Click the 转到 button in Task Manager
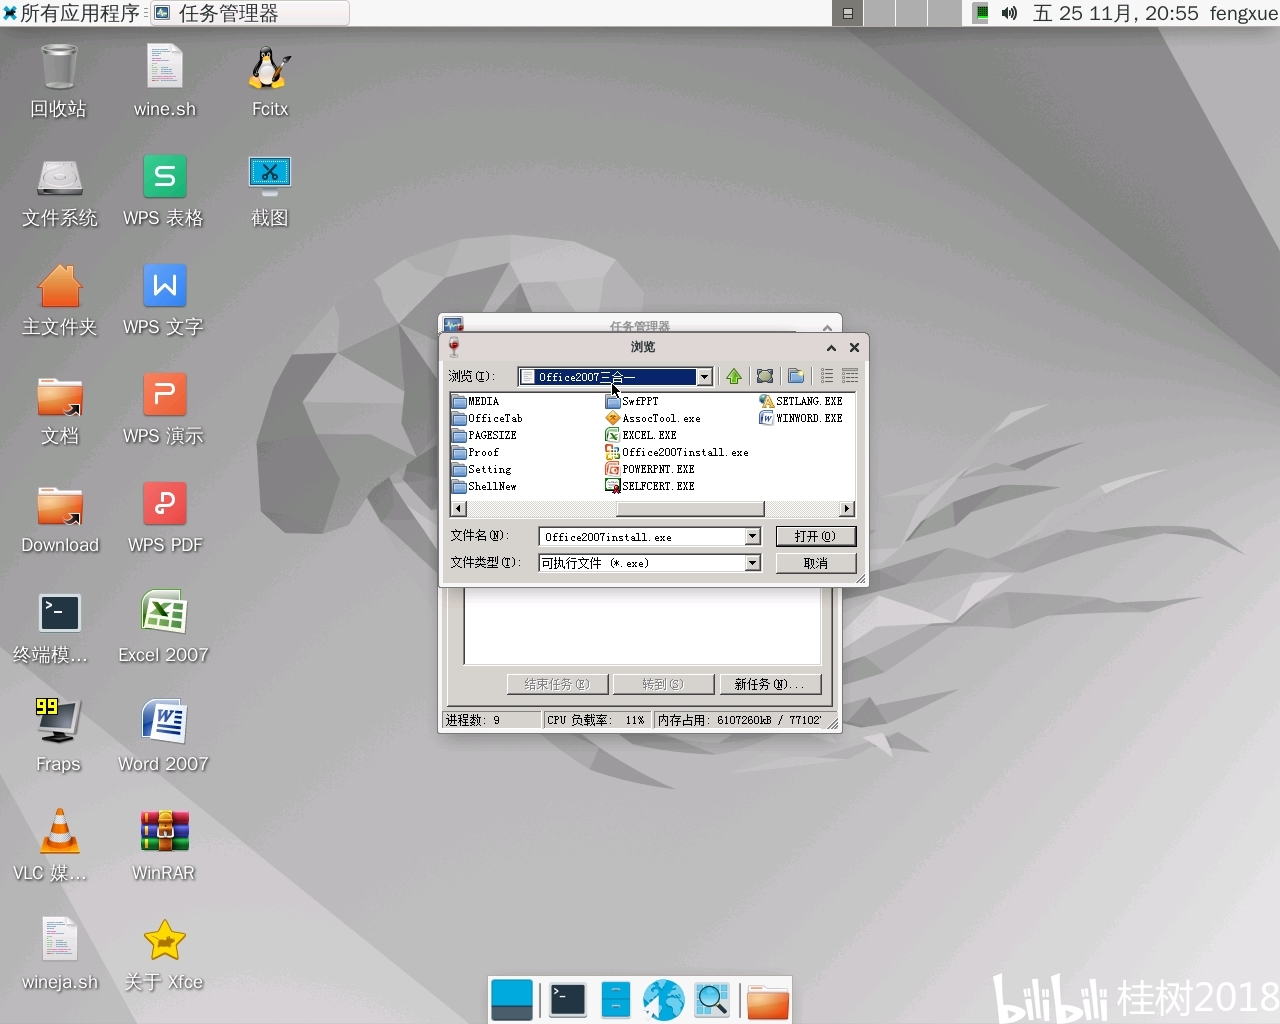This screenshot has height=1024, width=1280. pyautogui.click(x=663, y=684)
